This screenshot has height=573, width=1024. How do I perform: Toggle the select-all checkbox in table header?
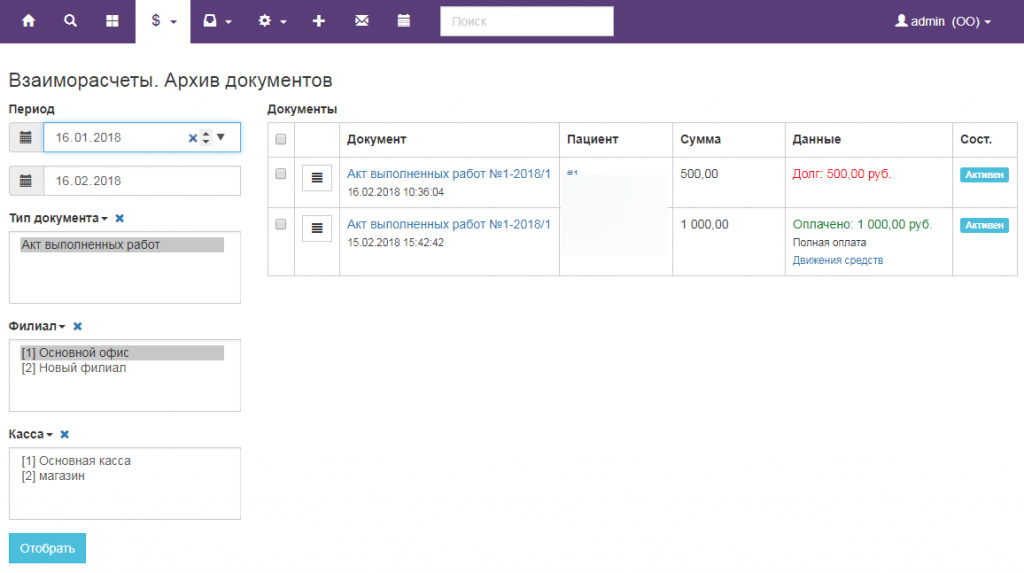pyautogui.click(x=281, y=139)
